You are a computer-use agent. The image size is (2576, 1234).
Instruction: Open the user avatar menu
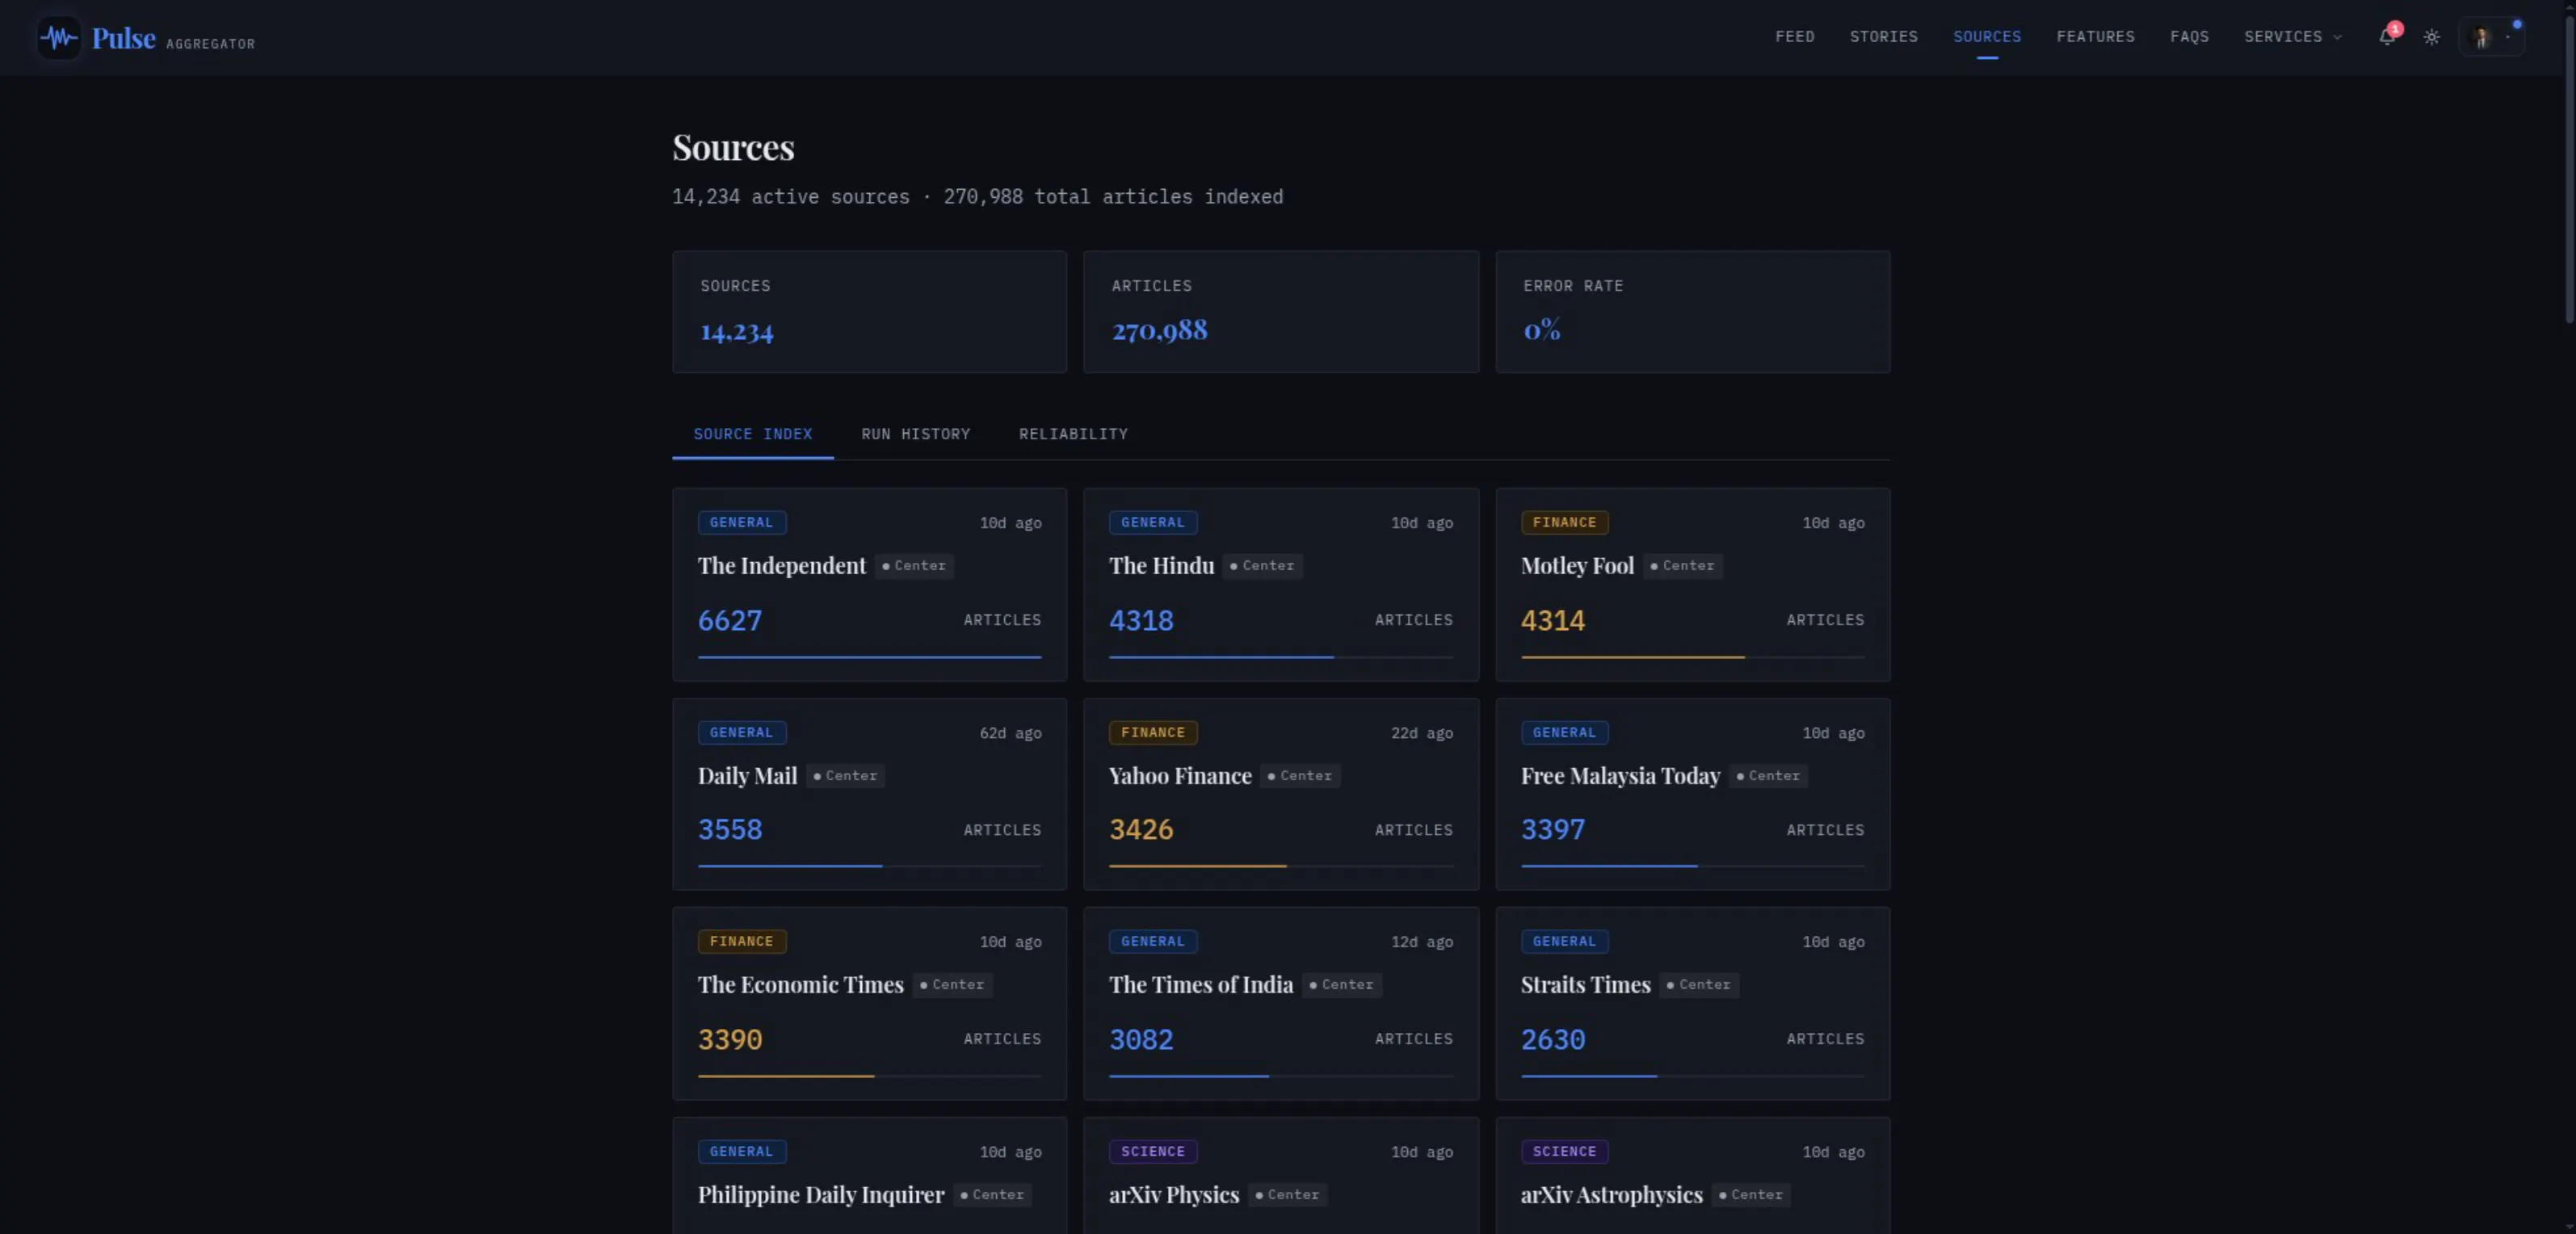pyautogui.click(x=2491, y=37)
